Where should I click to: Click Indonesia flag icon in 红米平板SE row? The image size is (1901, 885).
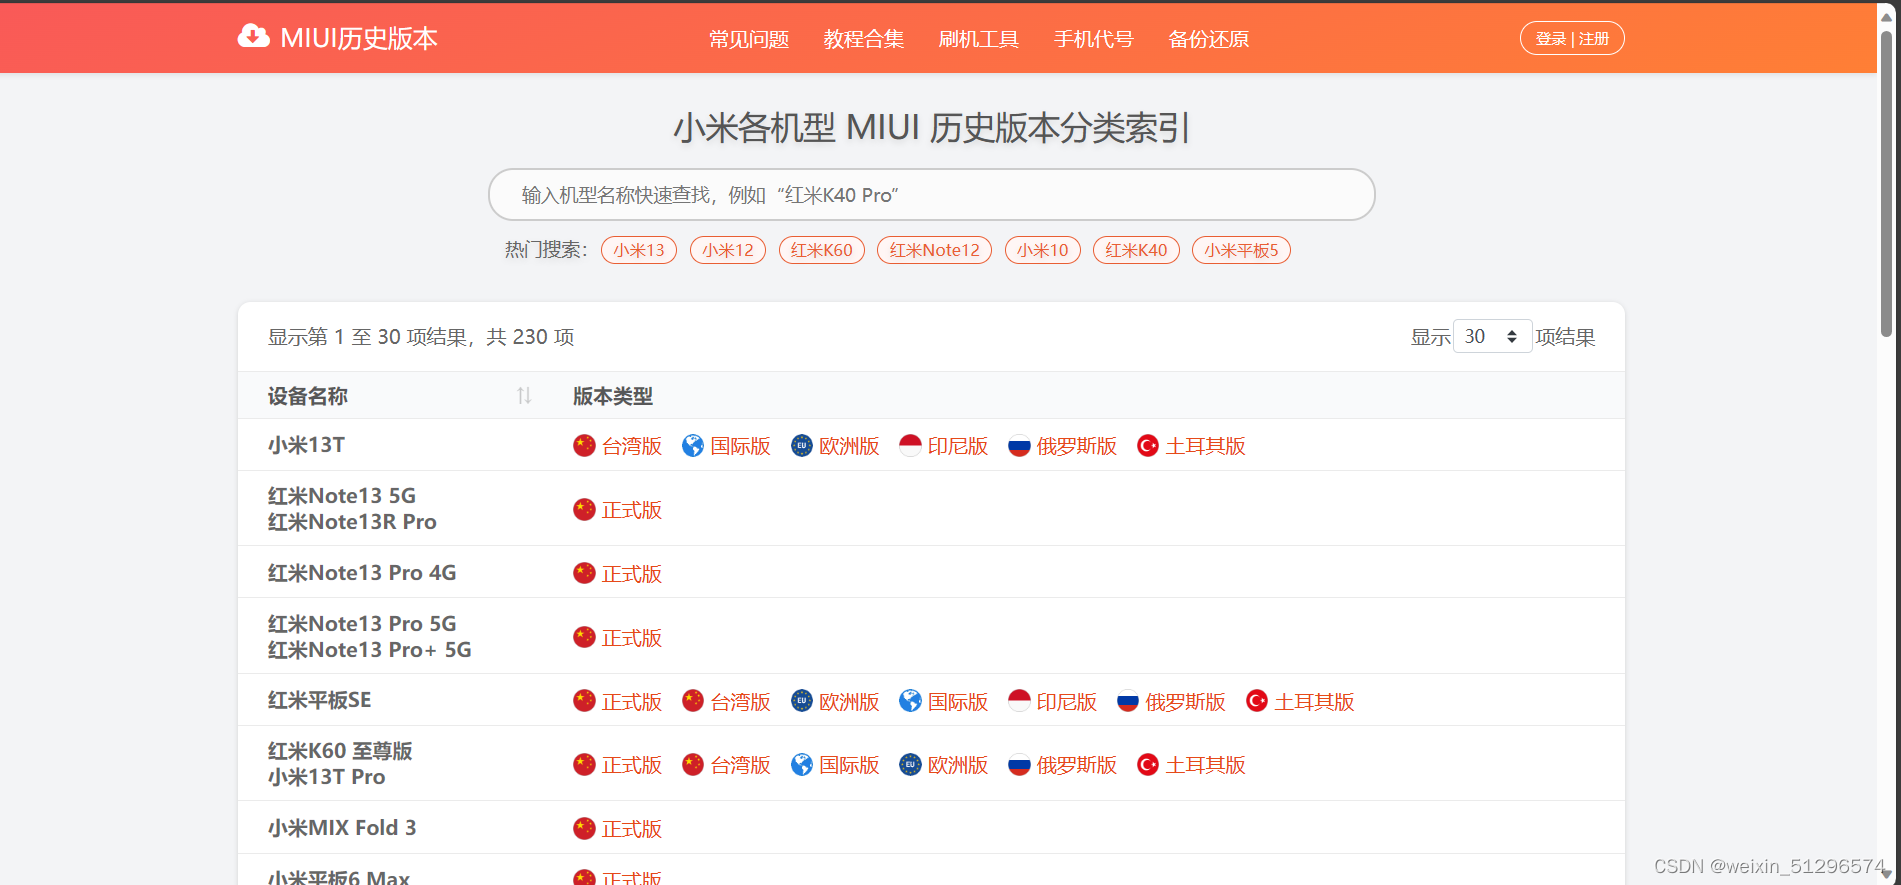[x=1019, y=701]
